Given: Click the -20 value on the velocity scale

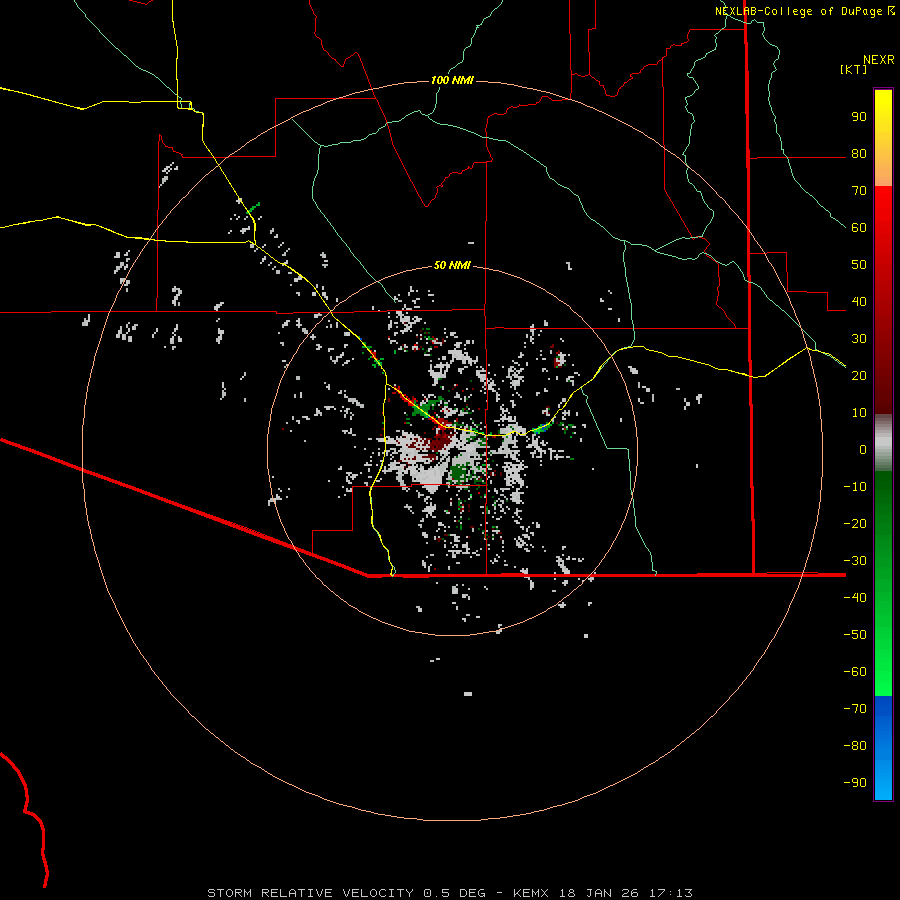Looking at the screenshot, I should pyautogui.click(x=855, y=523).
